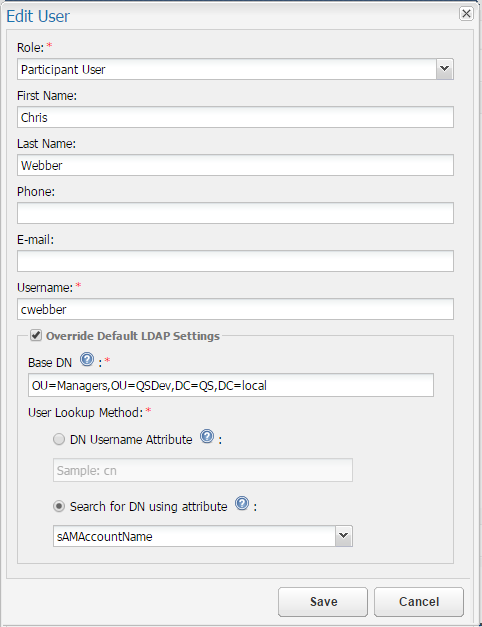Viewport: 482px width, 627px height.
Task: Save the user changes
Action: click(323, 602)
